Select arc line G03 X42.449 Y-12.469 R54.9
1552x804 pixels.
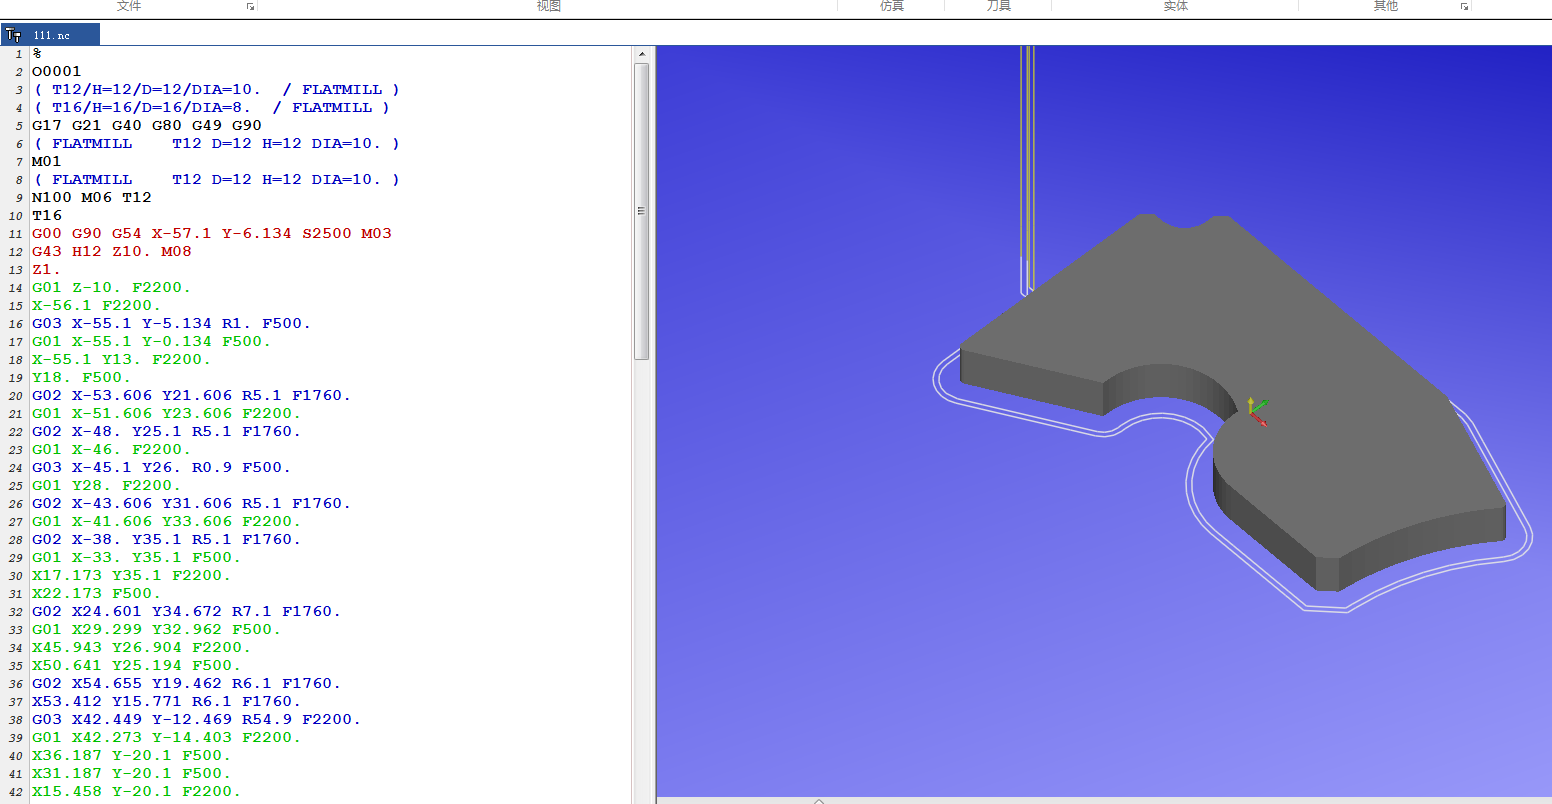[197, 720]
